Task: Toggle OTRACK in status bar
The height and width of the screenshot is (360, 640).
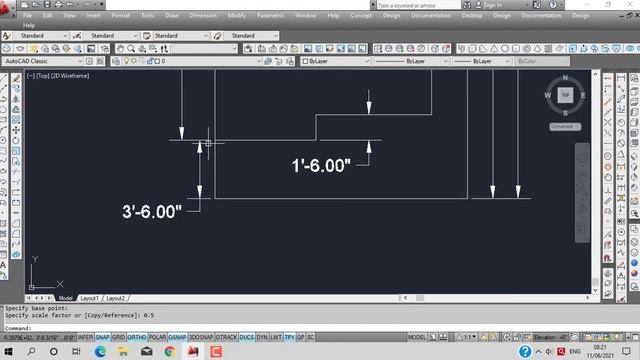Action: pyautogui.click(x=226, y=337)
